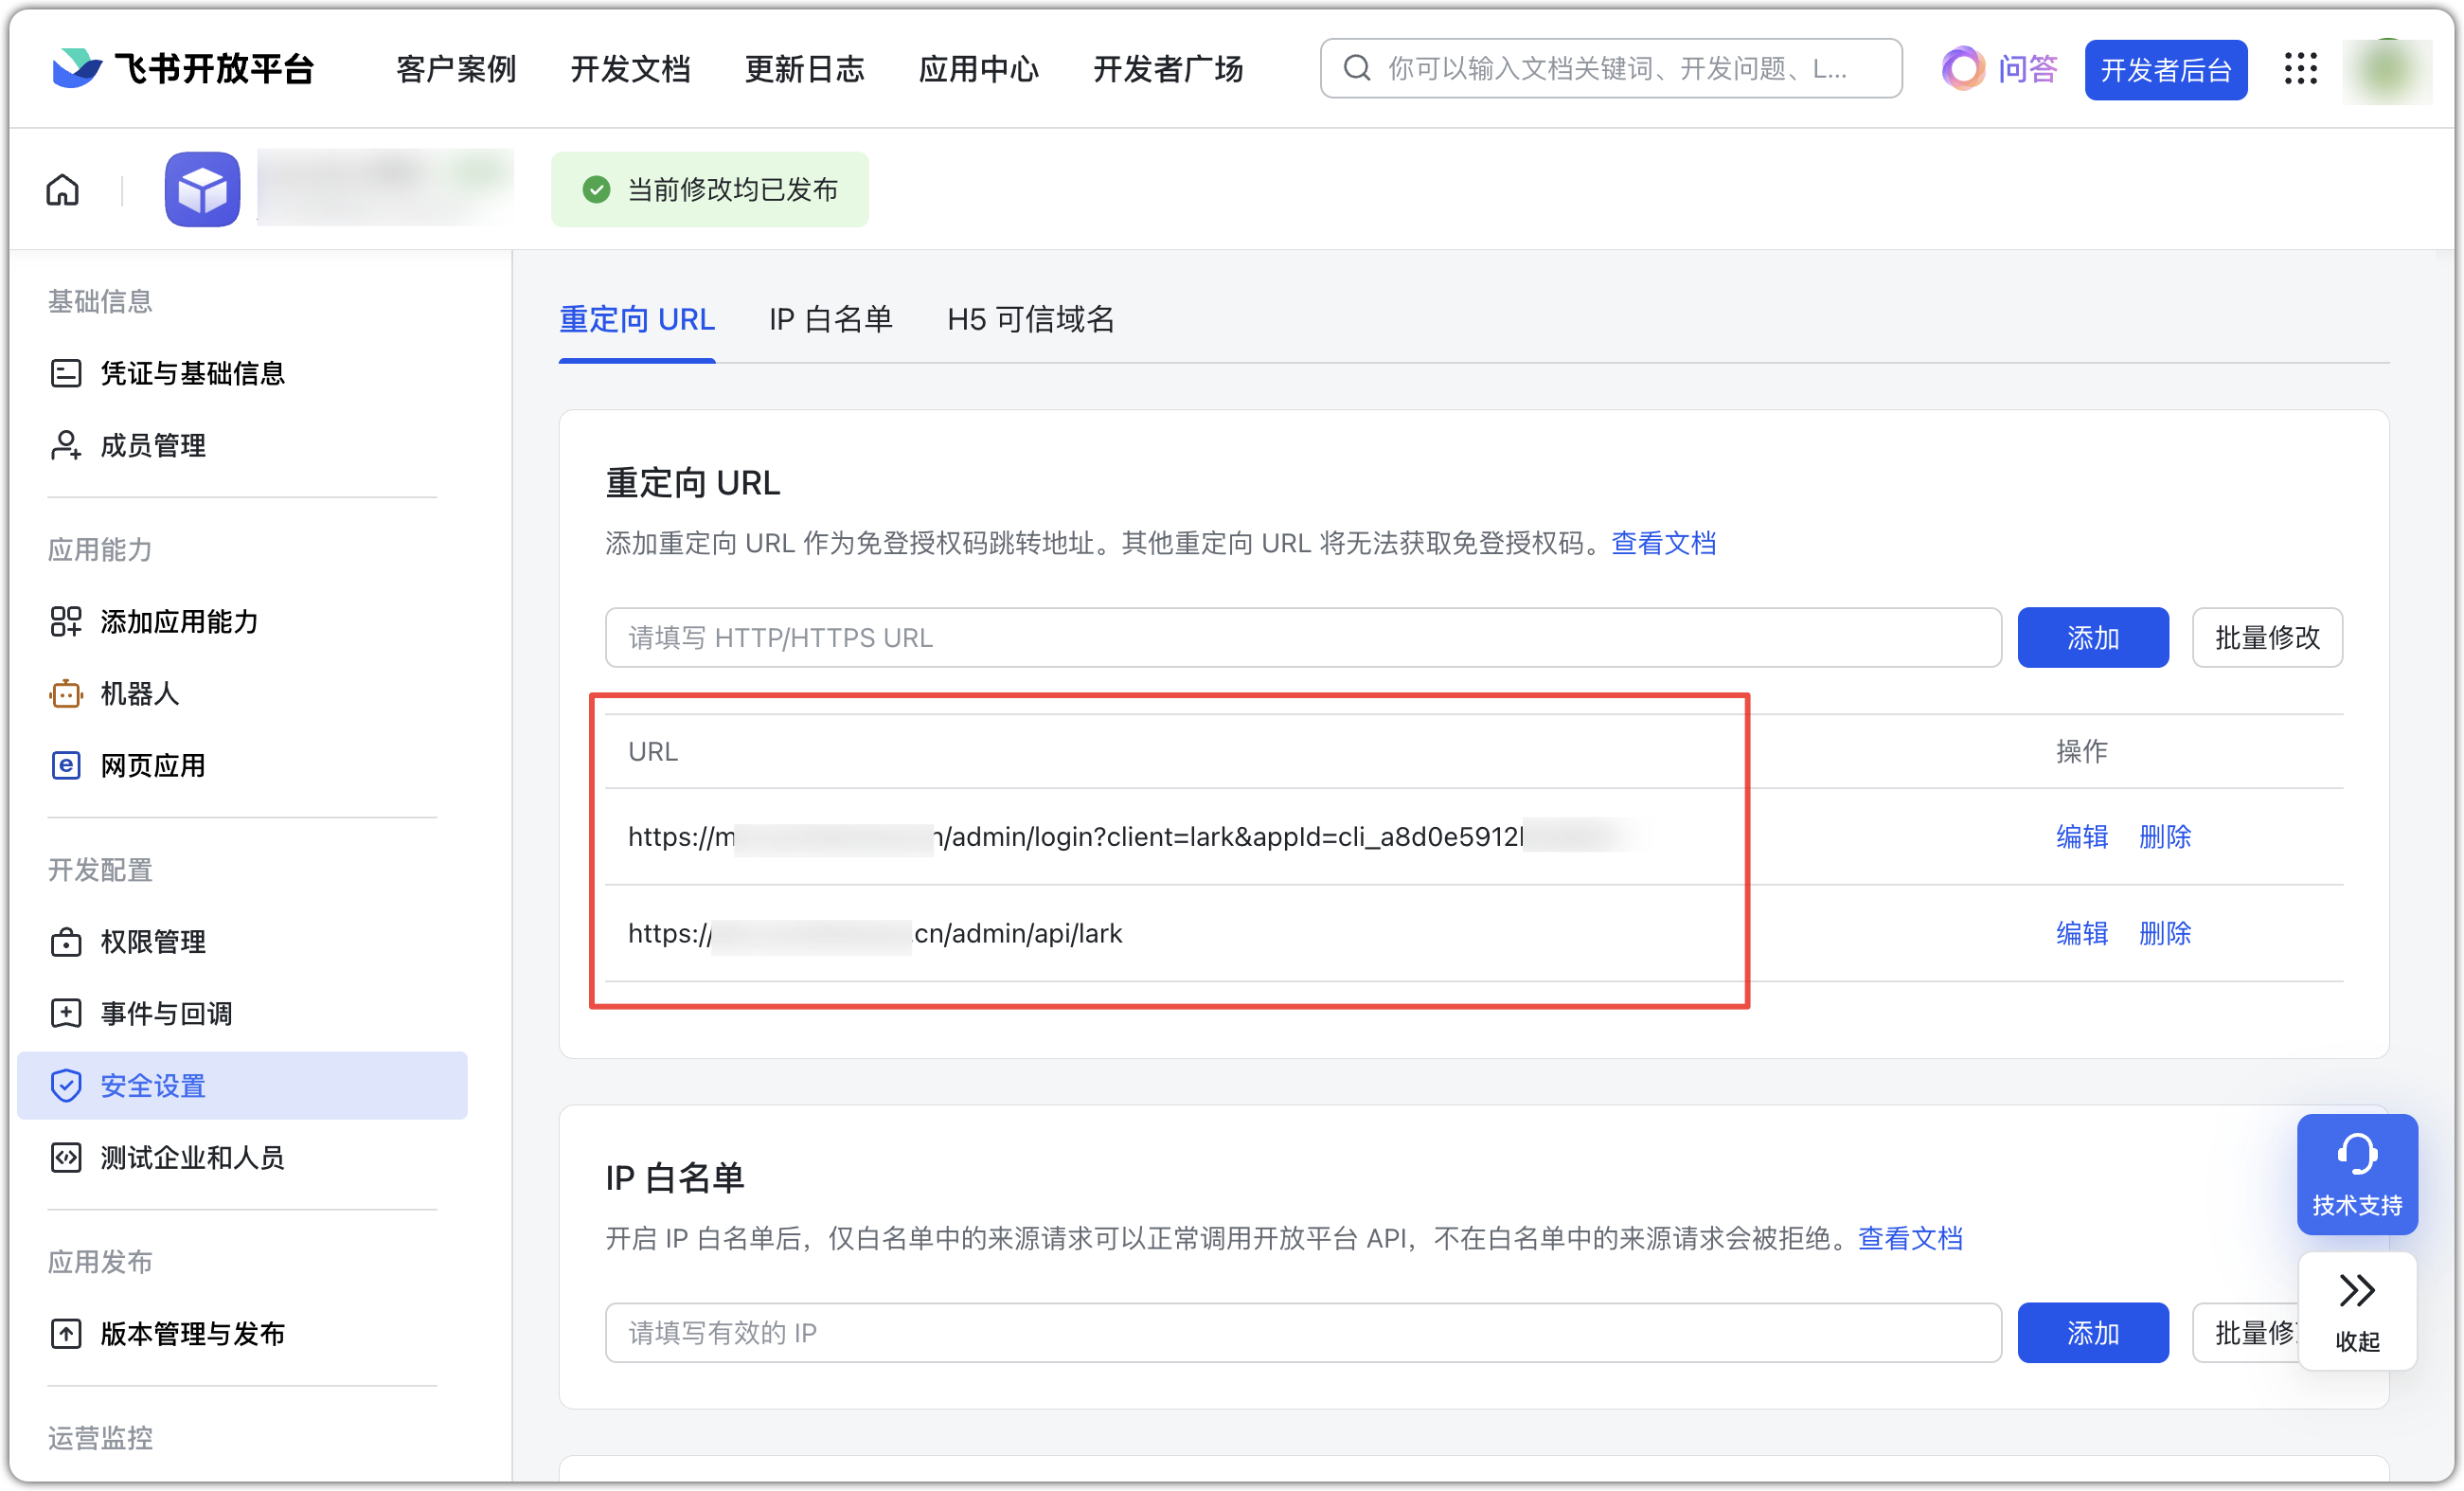
Task: Open the 问答 assistant icon
Action: coord(1963,69)
